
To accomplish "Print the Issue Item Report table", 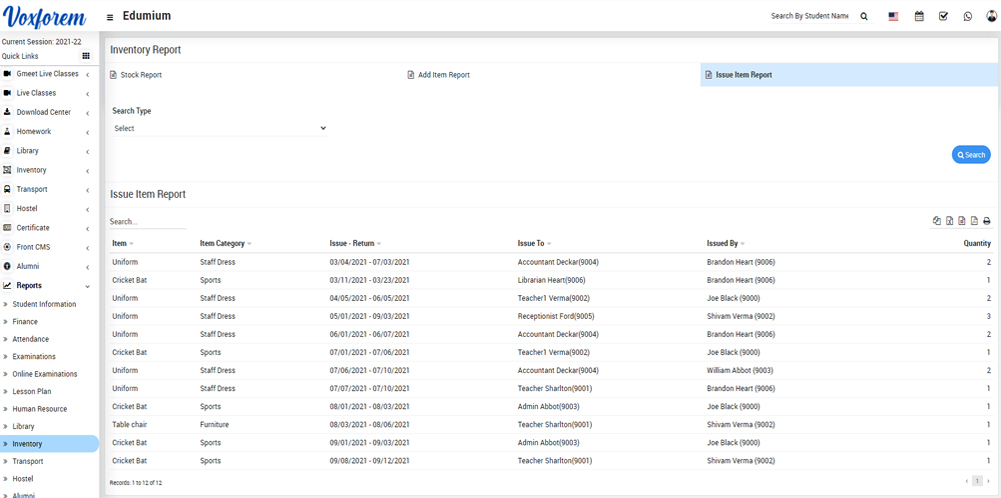I will click(x=986, y=221).
